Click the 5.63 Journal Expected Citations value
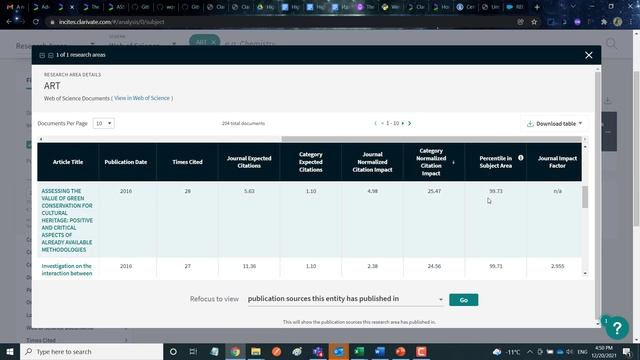Screen dimensions: 640x360 click(x=249, y=191)
